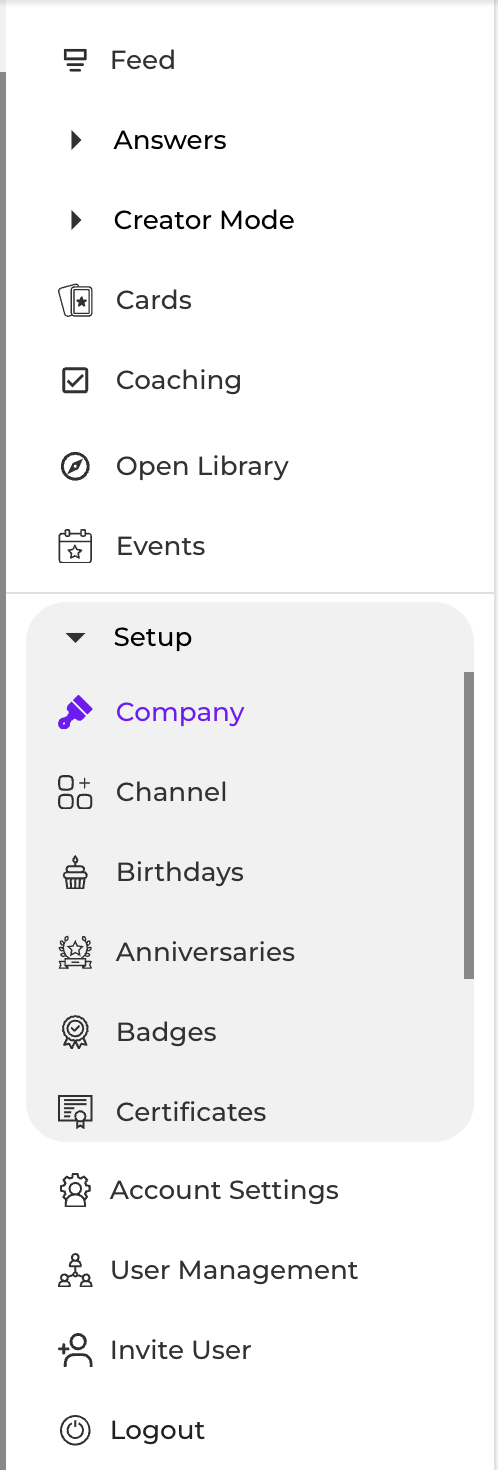
Task: Collapse the Setup section arrow
Action: 75,637
